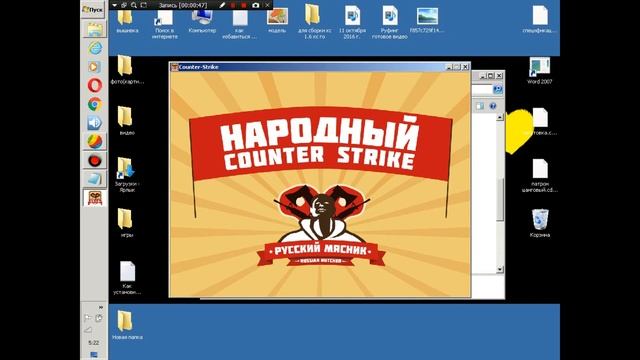Select the 11 октября 2016 media file
The image size is (640, 360).
pos(352,22)
